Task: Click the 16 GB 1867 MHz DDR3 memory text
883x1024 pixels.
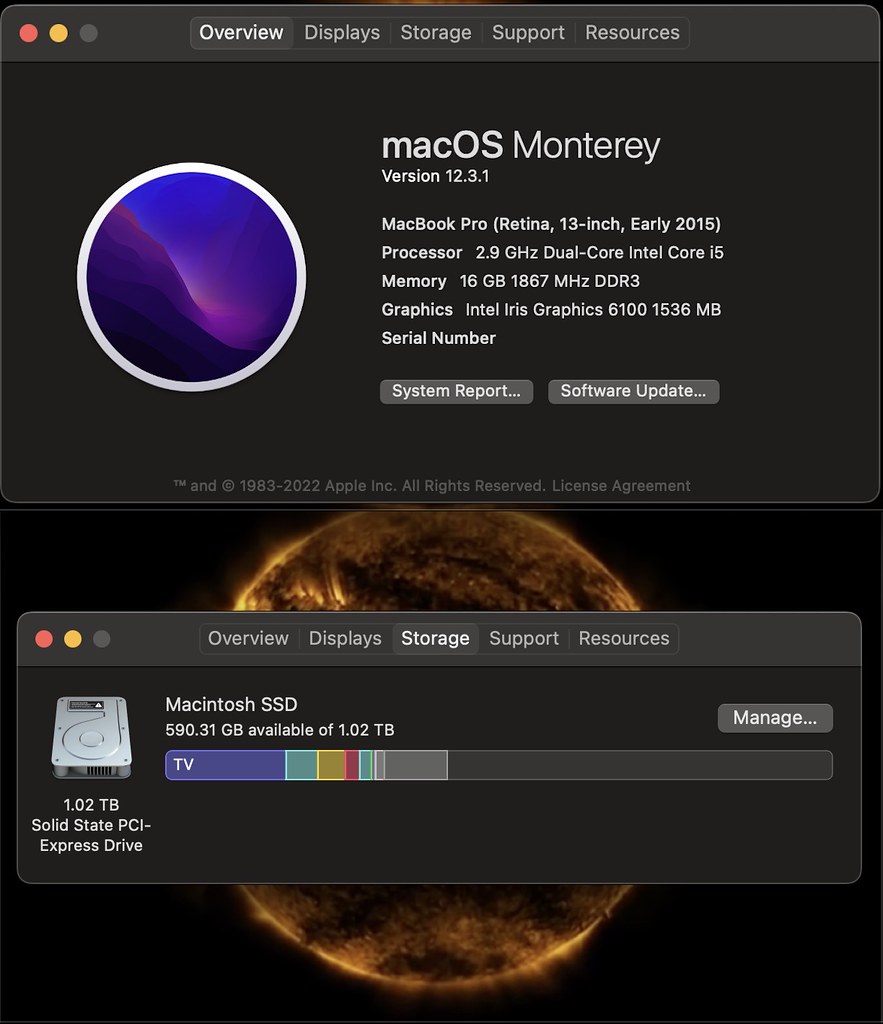Action: (x=549, y=281)
